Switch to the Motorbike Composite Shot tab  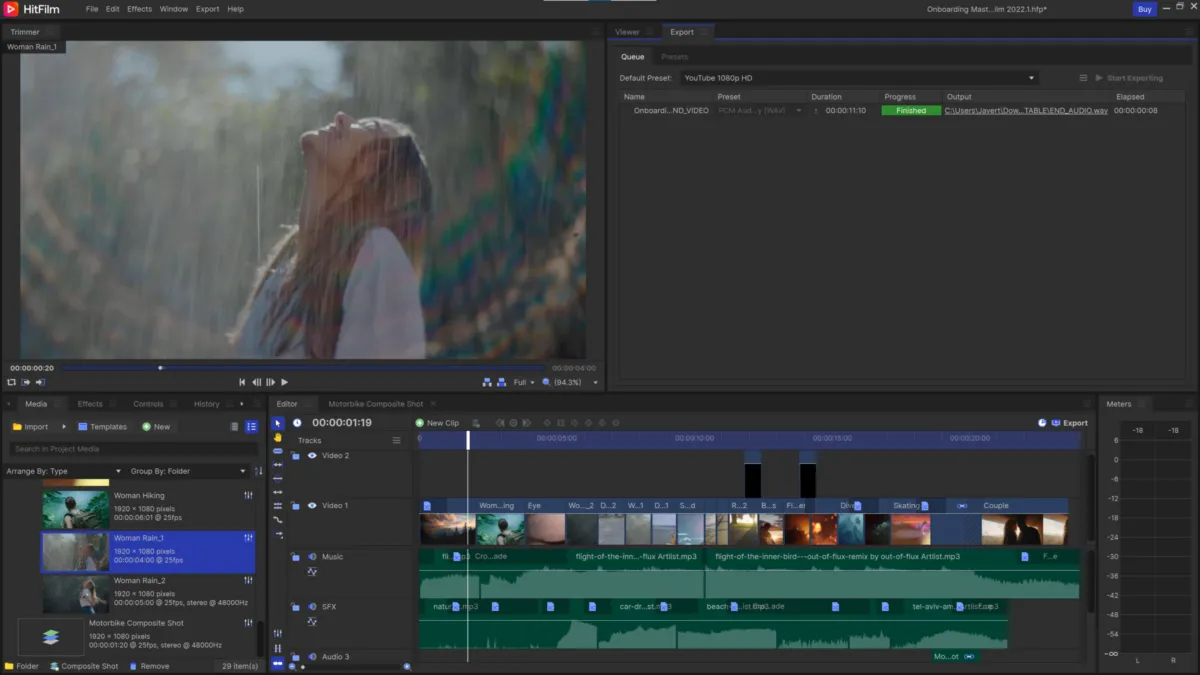pos(376,404)
